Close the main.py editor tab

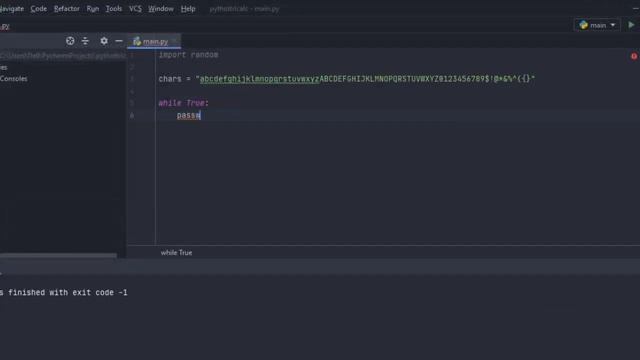[175, 41]
